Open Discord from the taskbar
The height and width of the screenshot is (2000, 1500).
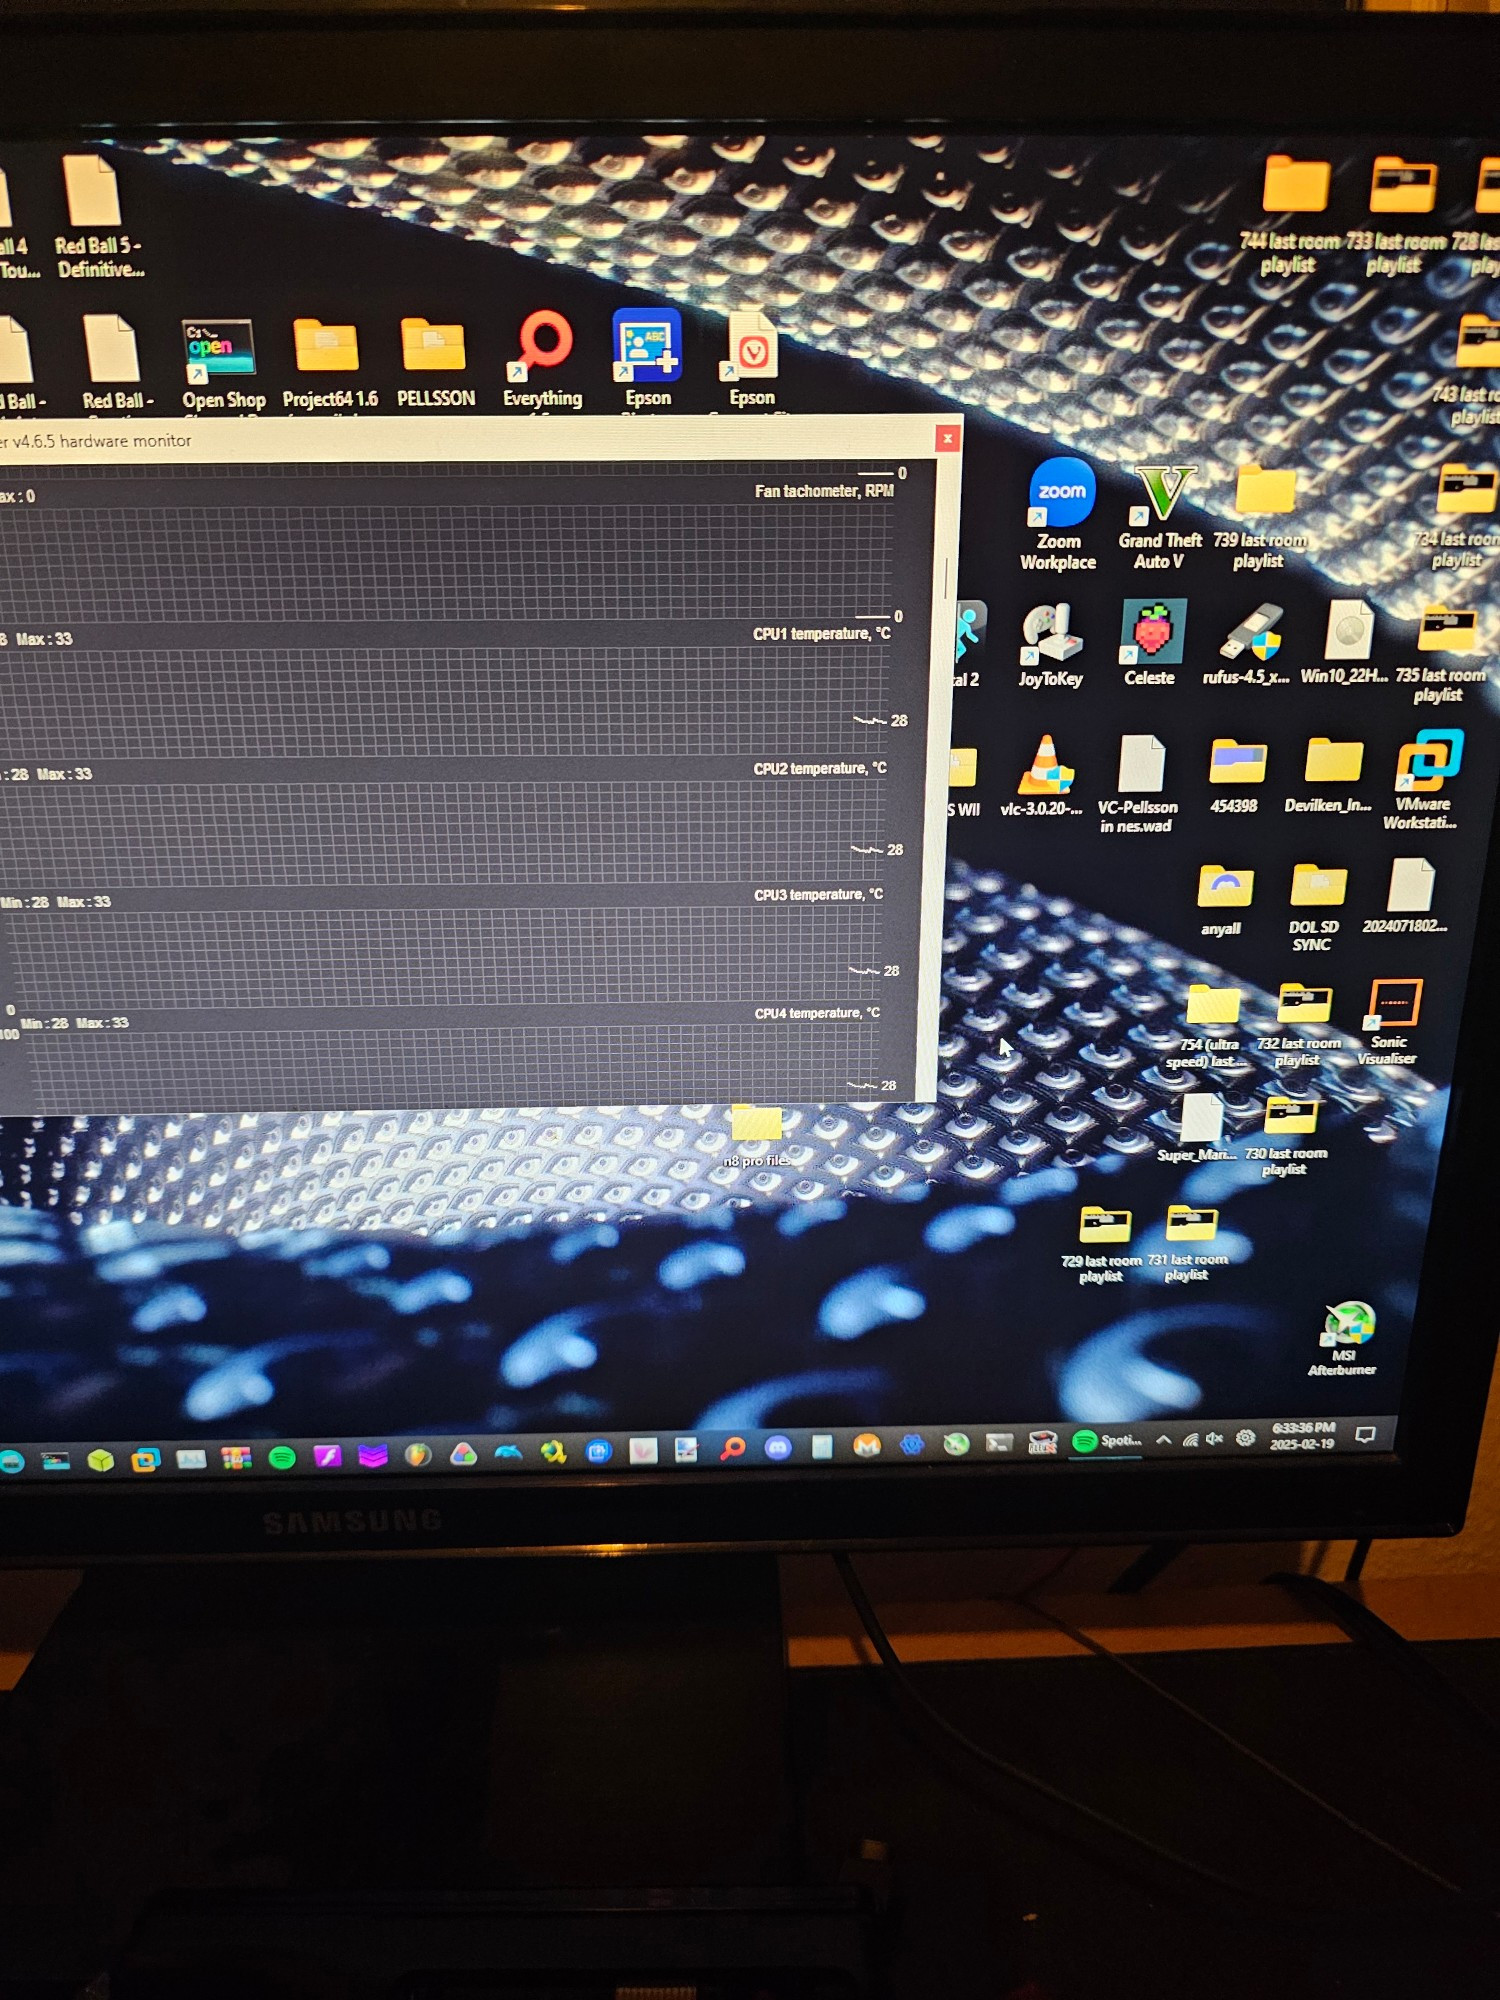[x=778, y=1447]
